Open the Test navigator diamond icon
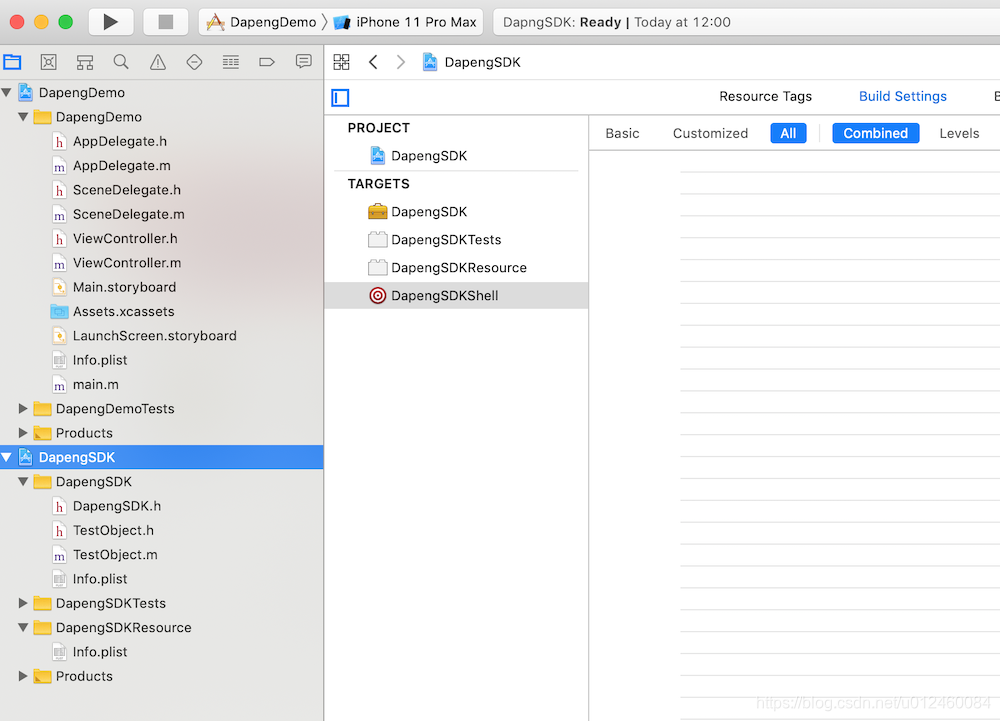Image resolution: width=1000 pixels, height=721 pixels. (x=194, y=62)
